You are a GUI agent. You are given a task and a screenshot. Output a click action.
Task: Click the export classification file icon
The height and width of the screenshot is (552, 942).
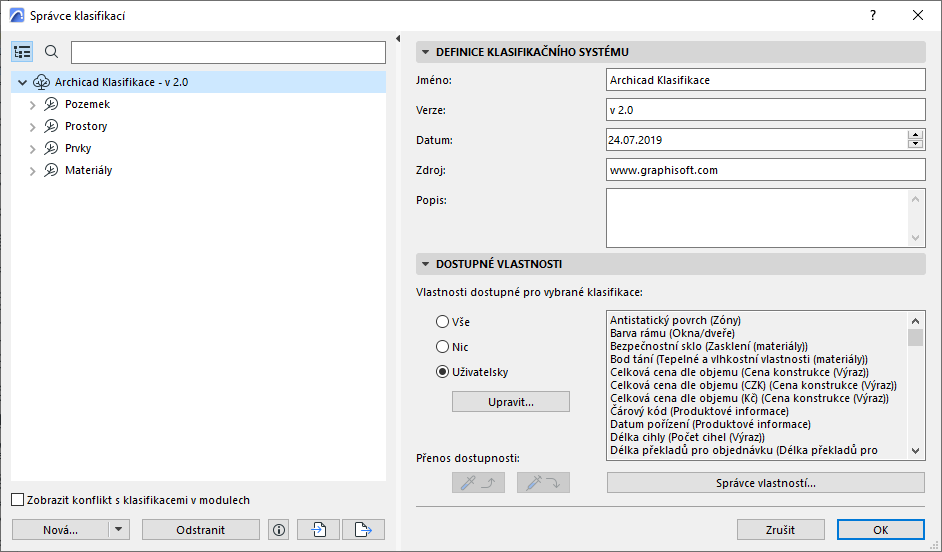[363, 530]
